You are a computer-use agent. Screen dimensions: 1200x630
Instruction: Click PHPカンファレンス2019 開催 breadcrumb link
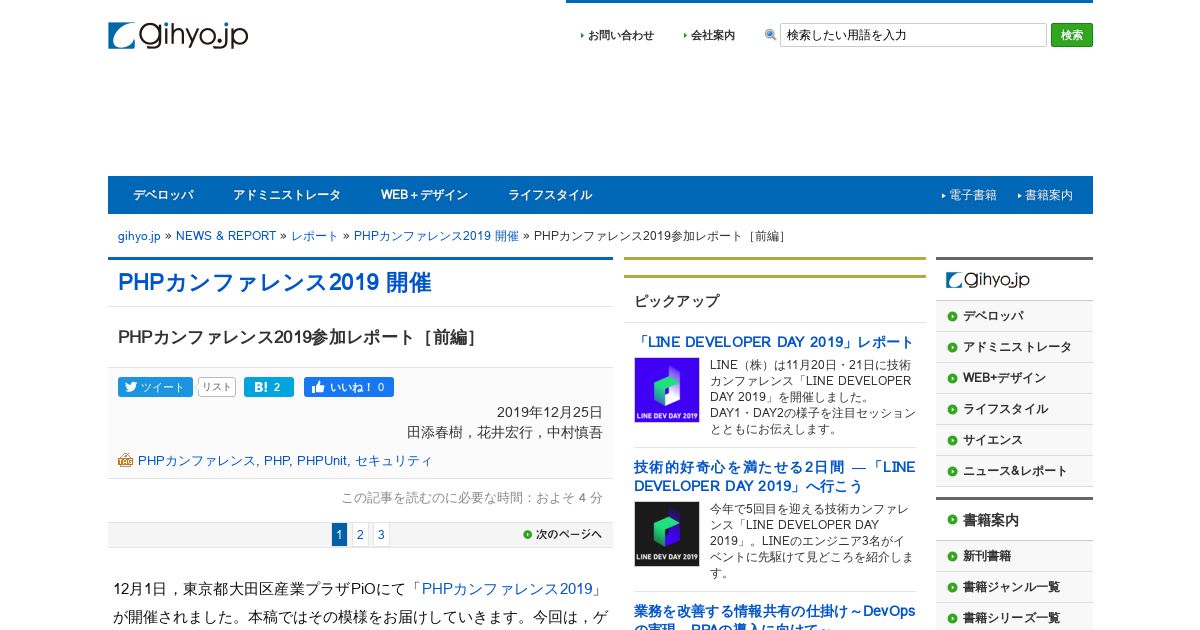coord(436,236)
